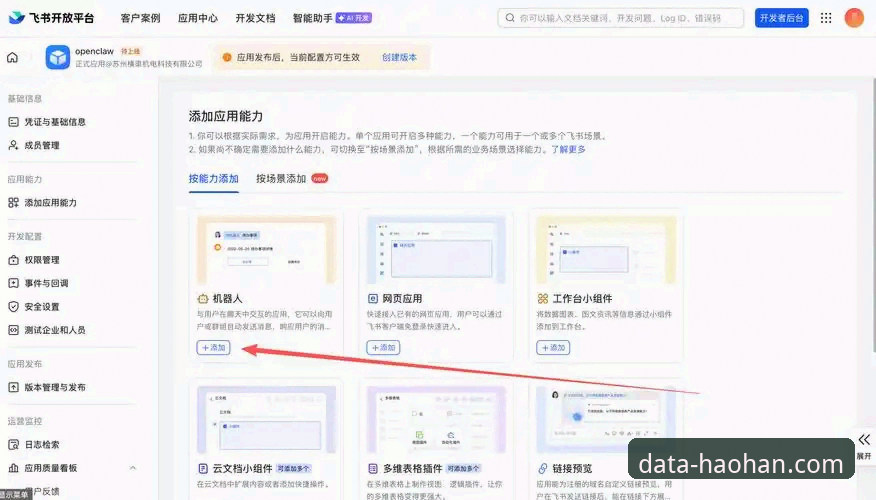Click the 事件与回调 icon

(x=13, y=283)
